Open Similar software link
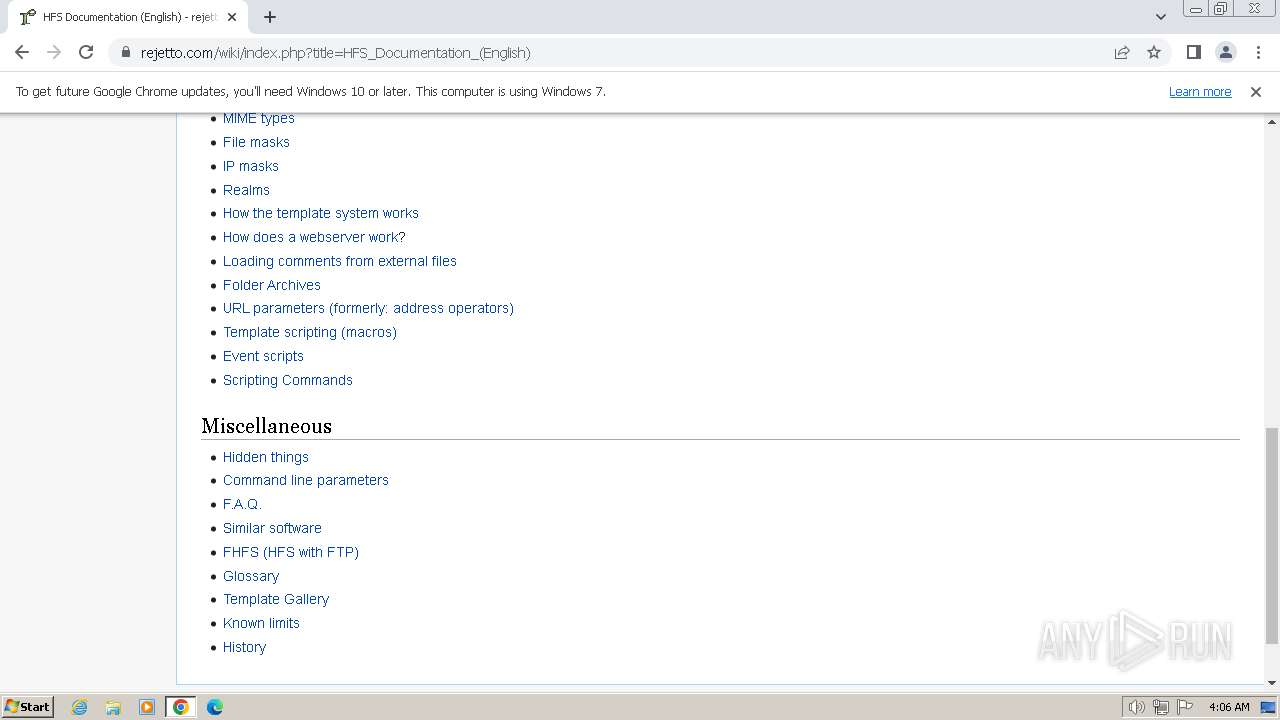 point(272,528)
